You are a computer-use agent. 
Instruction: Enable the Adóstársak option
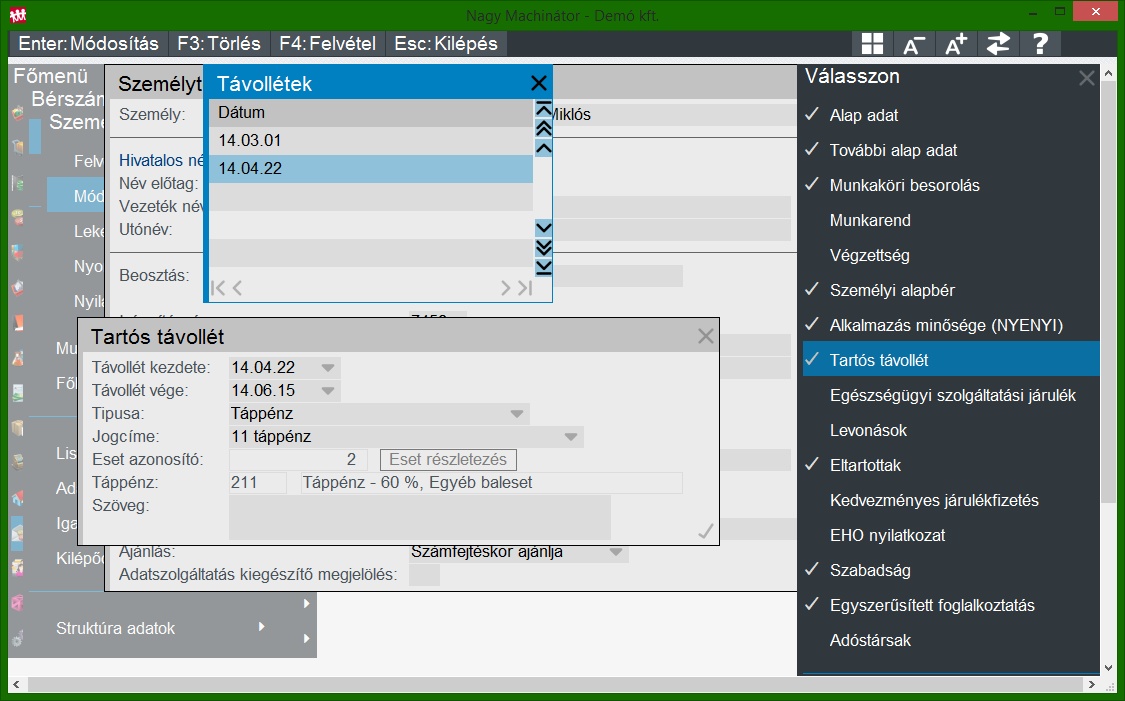click(951, 640)
